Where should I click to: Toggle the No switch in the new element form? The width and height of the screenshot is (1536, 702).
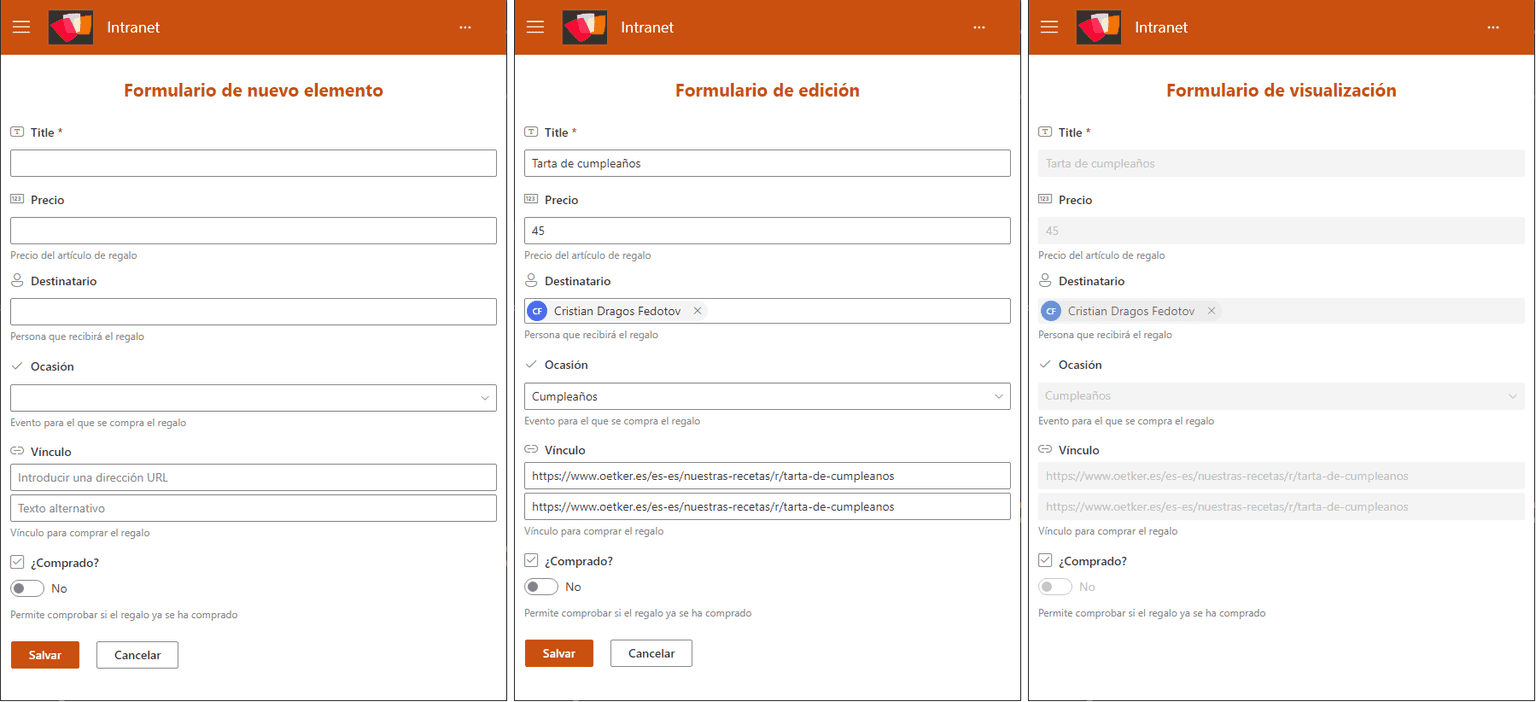tap(27, 588)
